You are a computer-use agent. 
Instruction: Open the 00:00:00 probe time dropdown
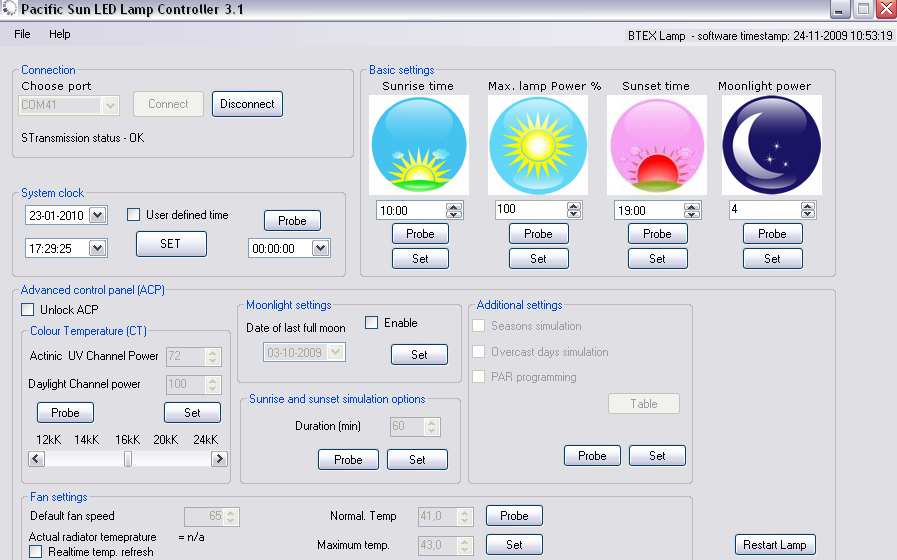(x=320, y=248)
